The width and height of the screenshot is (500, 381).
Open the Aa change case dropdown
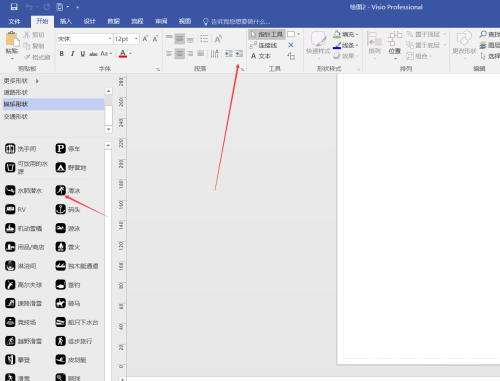106,54
